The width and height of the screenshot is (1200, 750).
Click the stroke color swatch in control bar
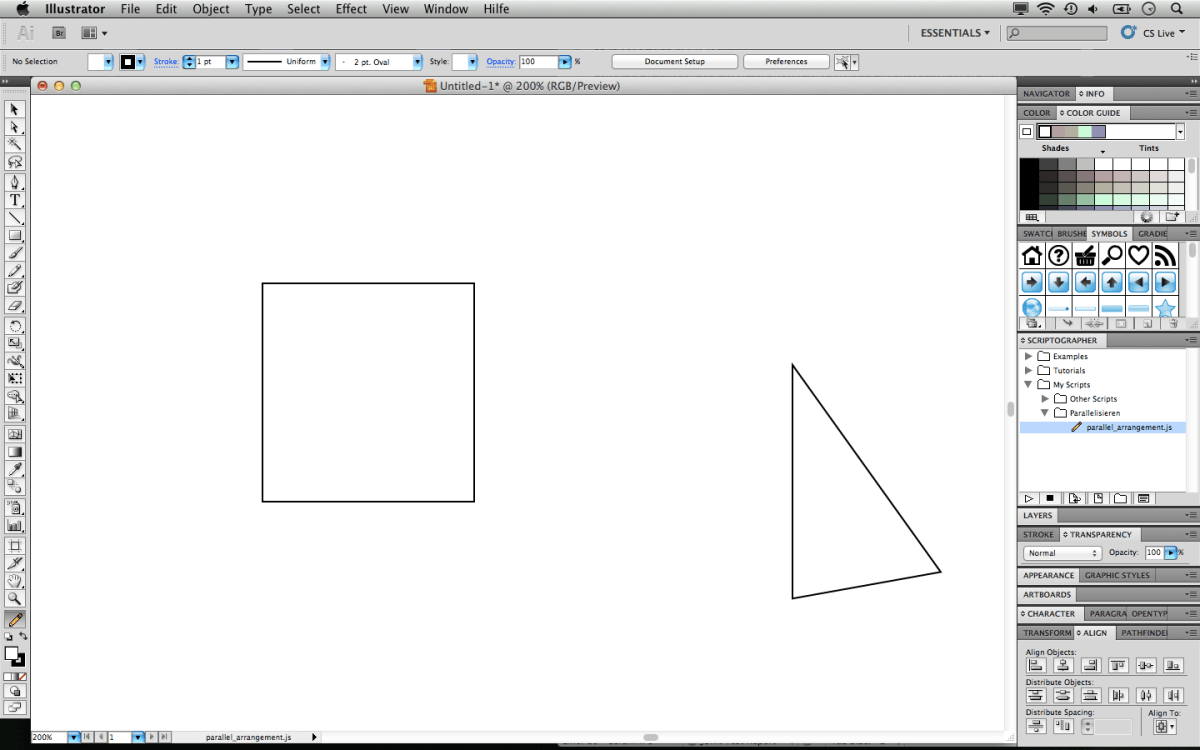tap(128, 62)
